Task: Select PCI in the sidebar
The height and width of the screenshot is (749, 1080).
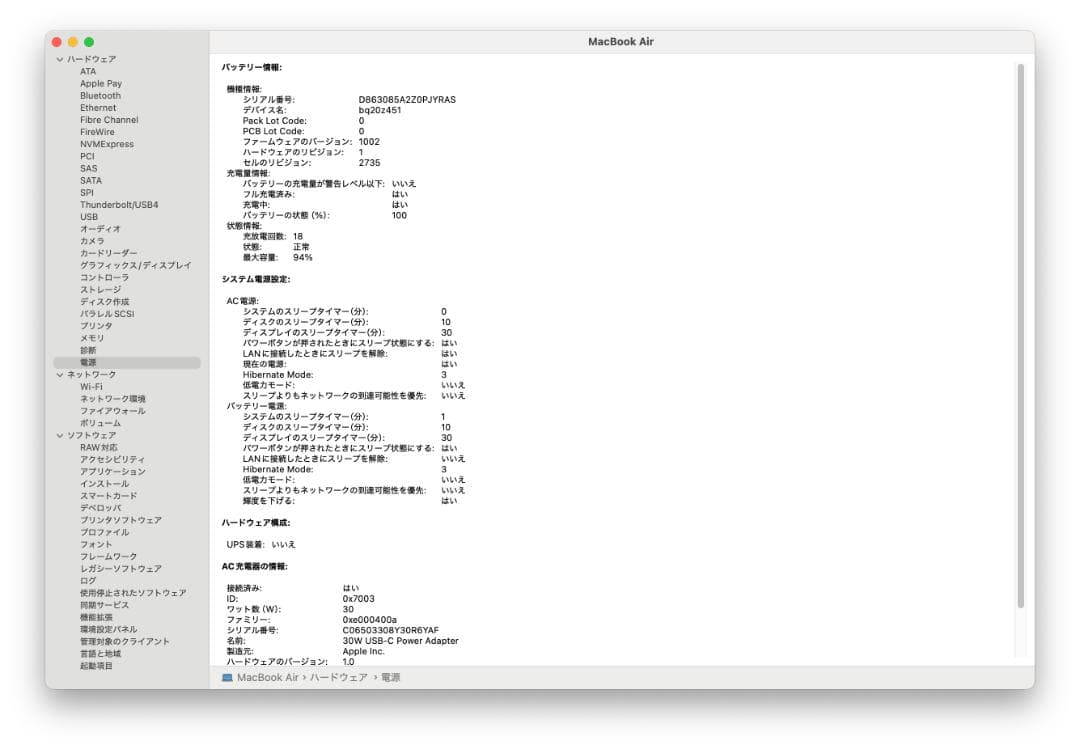Action: (87, 156)
